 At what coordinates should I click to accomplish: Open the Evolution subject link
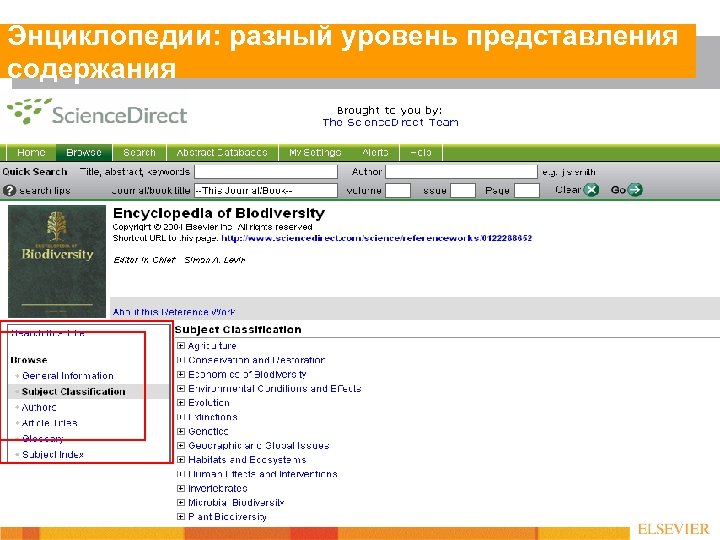[209, 403]
